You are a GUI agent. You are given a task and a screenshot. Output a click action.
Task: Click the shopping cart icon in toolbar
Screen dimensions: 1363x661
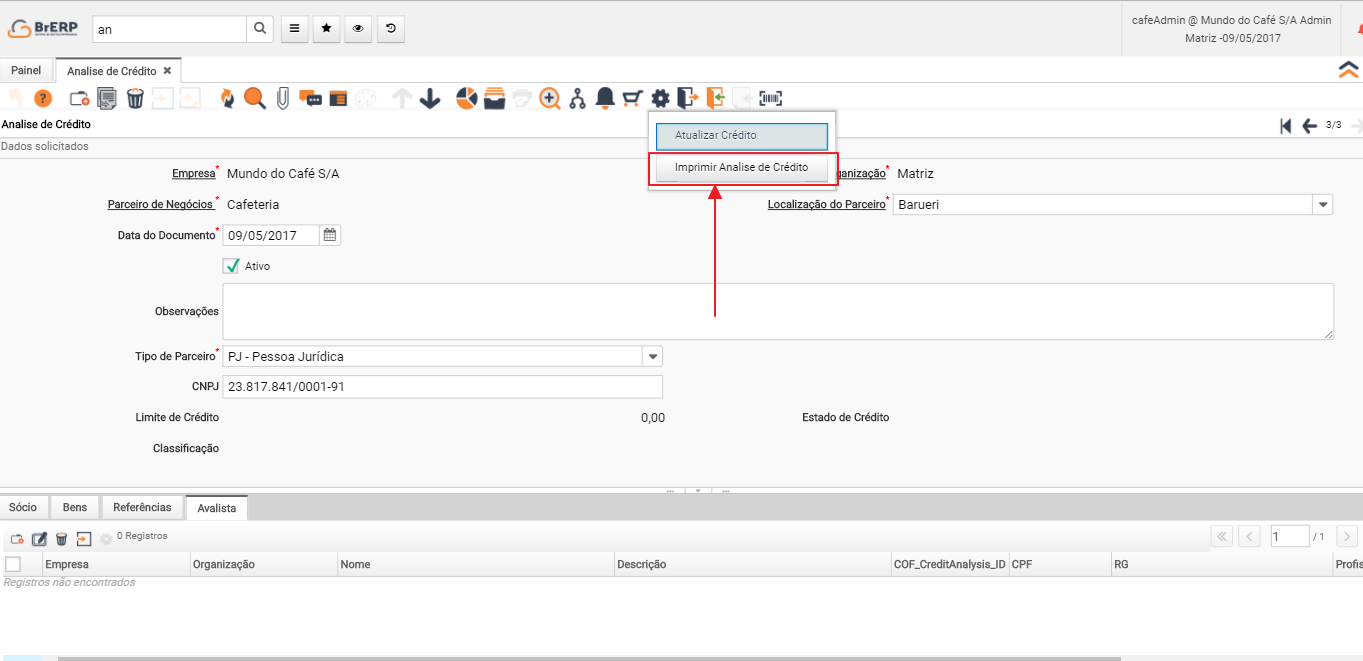[x=632, y=98]
